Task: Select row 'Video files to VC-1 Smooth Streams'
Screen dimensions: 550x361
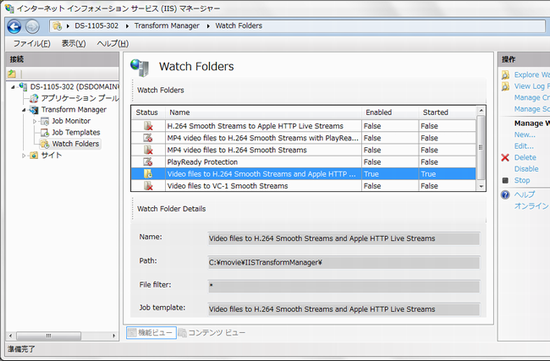Action: [x=303, y=186]
